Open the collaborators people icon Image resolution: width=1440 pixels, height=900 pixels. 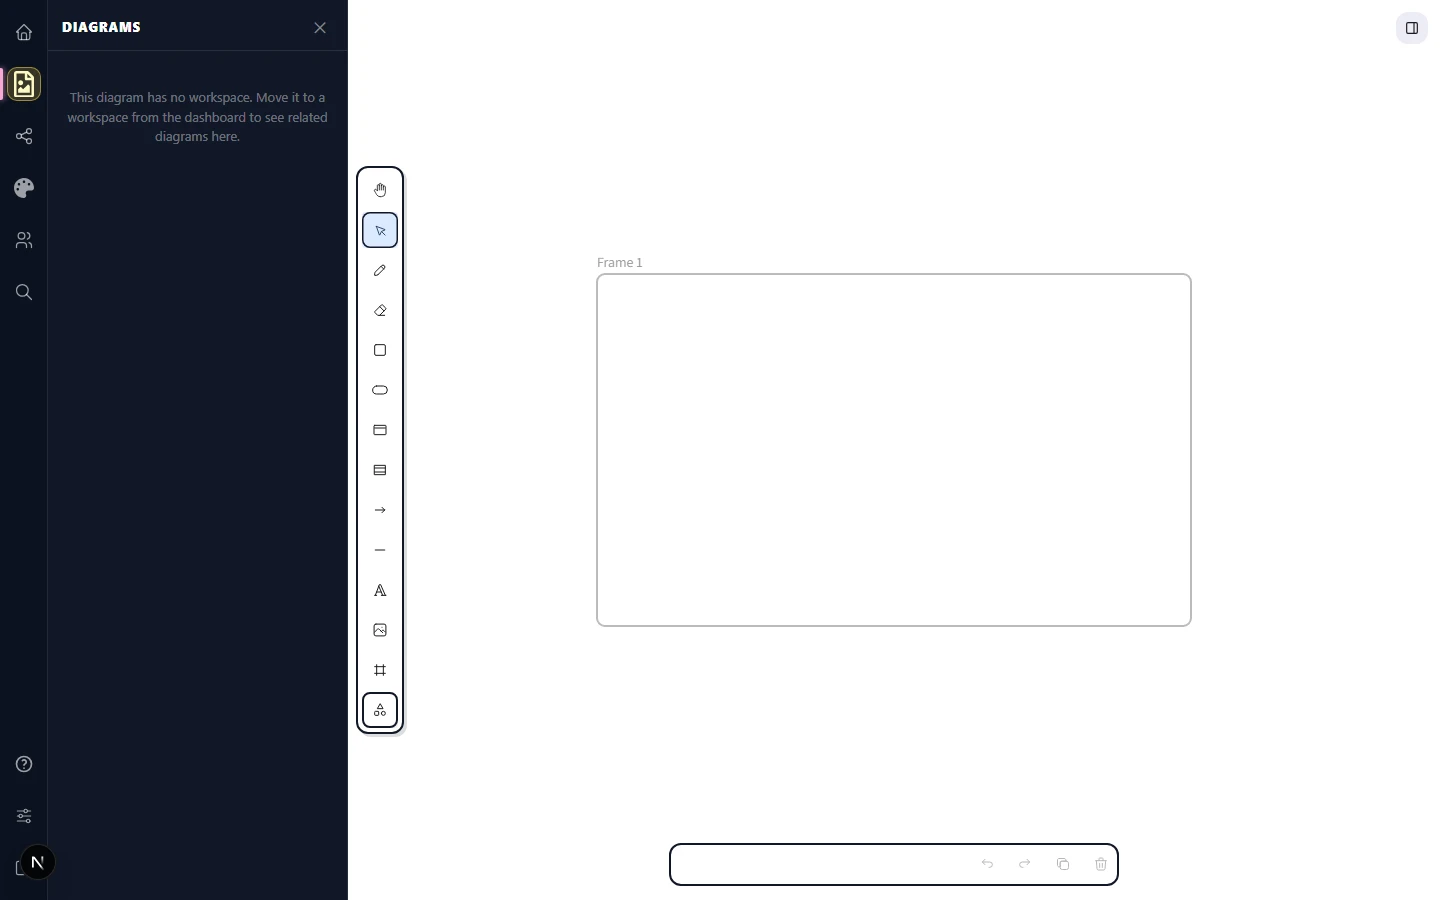pos(24,240)
